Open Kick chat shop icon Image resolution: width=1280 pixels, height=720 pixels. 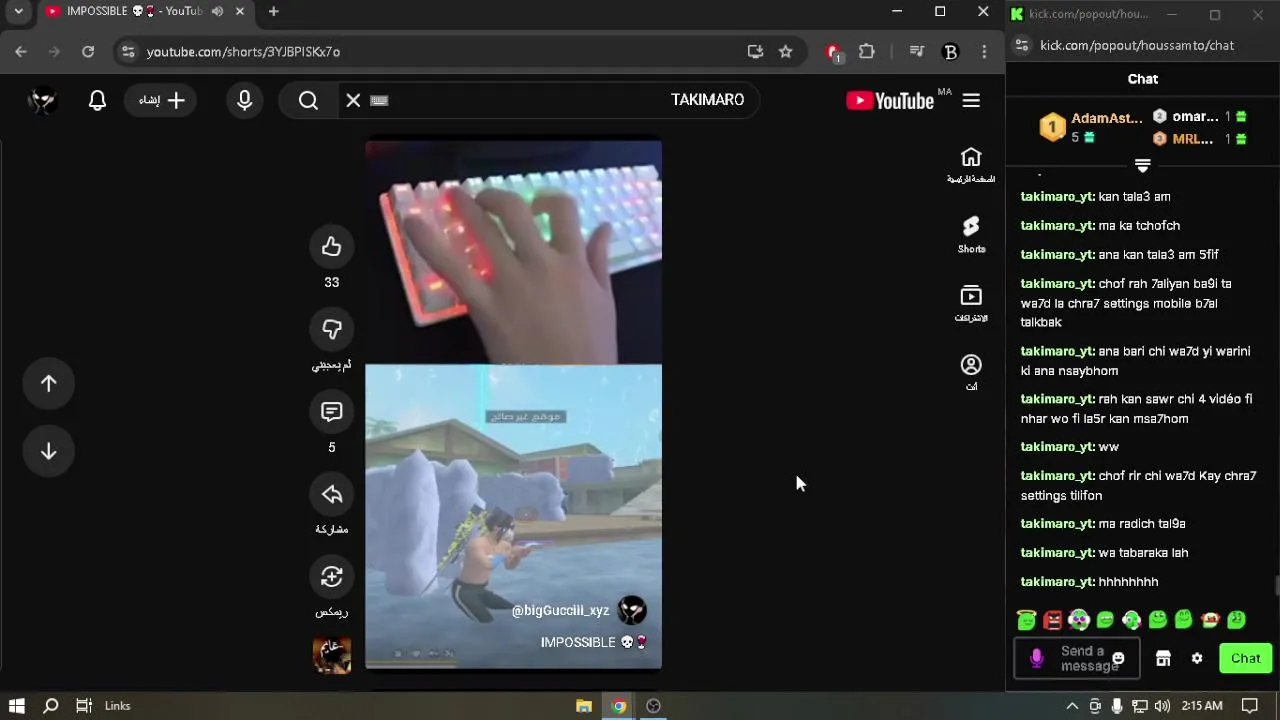tap(1163, 658)
